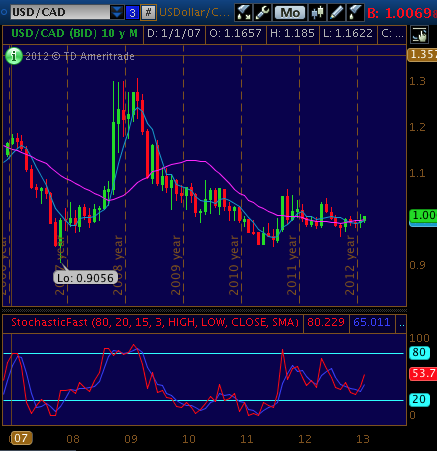Open chart settings wrench icon
437x451 pixels.
click(263, 13)
